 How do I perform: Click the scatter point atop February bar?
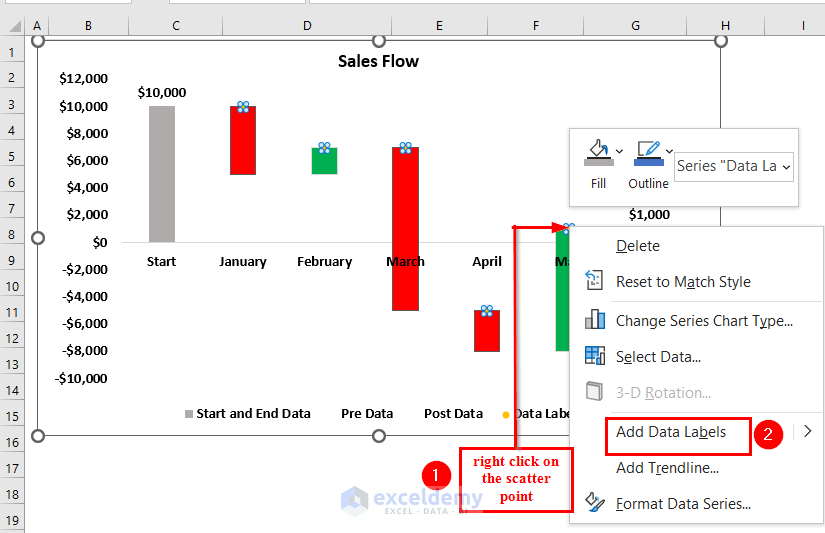click(x=324, y=148)
